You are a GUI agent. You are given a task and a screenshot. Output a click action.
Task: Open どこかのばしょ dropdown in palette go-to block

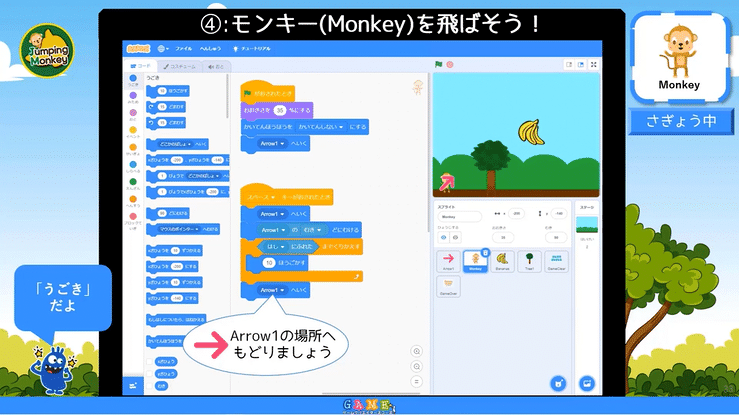174,144
